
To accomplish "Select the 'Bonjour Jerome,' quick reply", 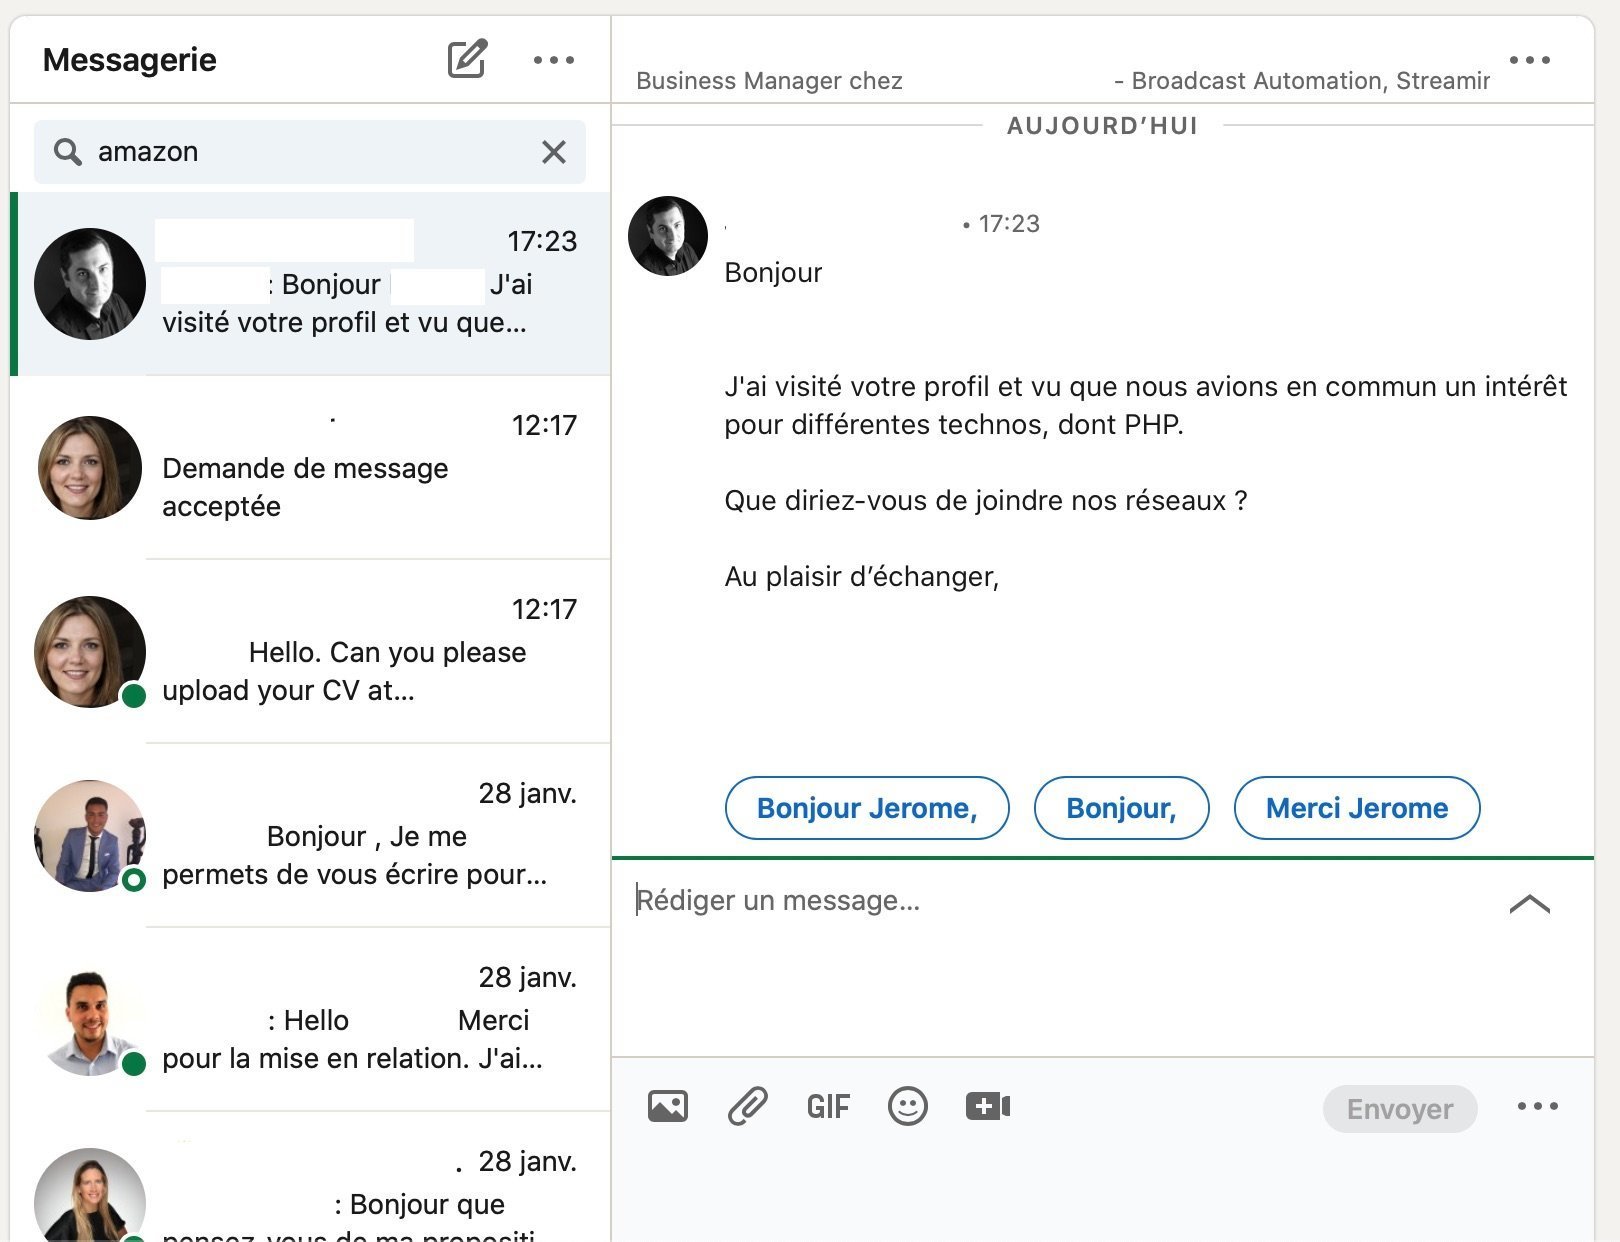I will tap(866, 808).
